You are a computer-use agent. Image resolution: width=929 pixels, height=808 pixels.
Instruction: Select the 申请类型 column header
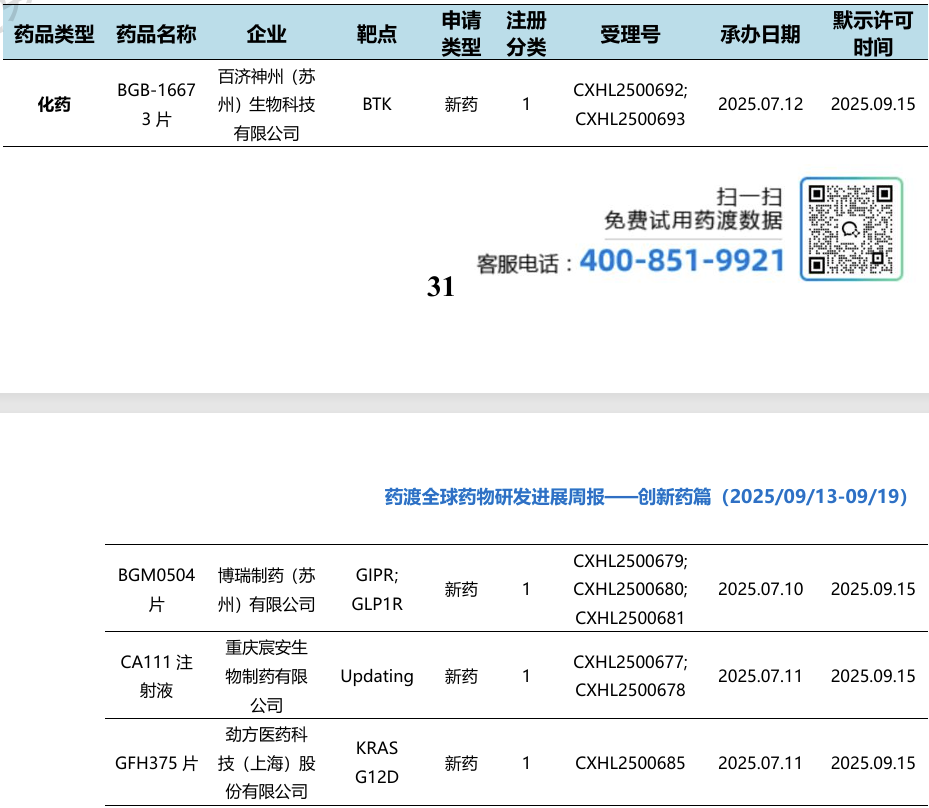[461, 34]
